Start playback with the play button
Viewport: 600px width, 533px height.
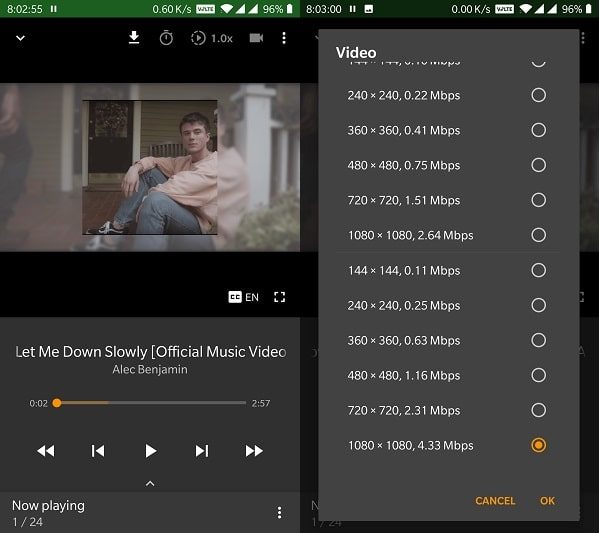(150, 451)
